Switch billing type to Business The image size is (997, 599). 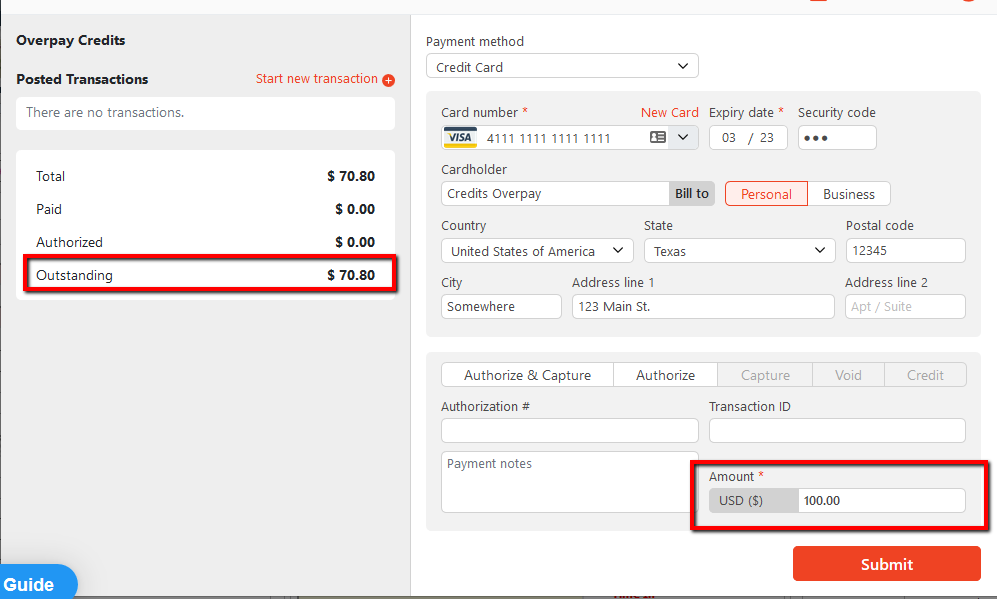point(848,194)
